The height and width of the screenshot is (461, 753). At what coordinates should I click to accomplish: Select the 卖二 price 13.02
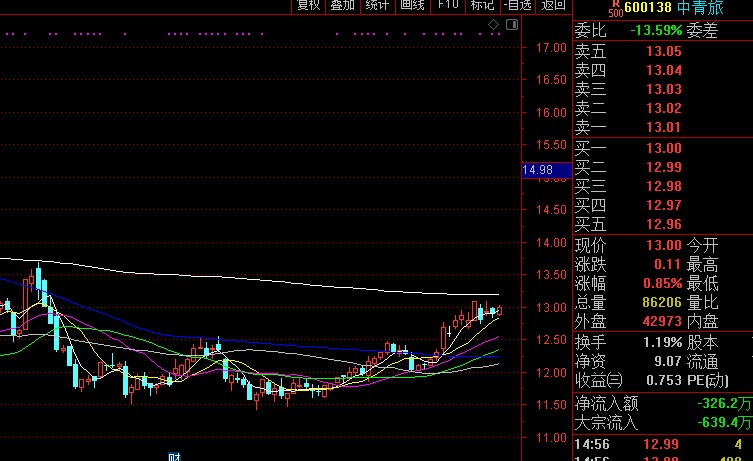coord(664,109)
